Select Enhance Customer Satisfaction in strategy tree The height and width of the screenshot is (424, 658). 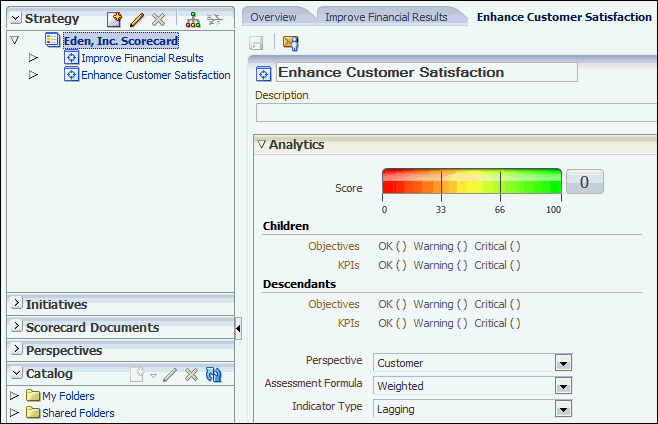[x=155, y=75]
